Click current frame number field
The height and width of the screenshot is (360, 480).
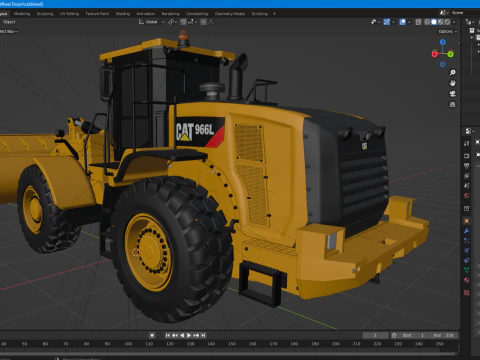coord(375,335)
